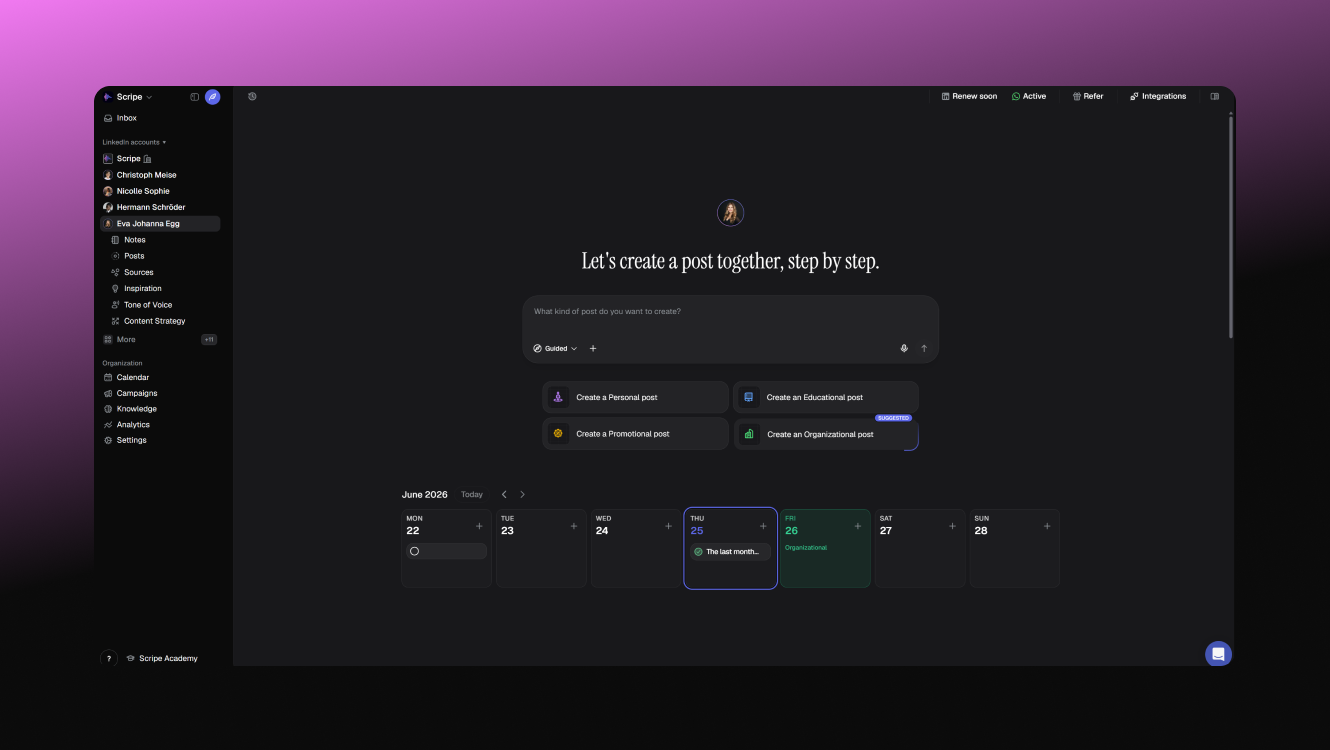Click the purple feather new-post icon

(212, 97)
